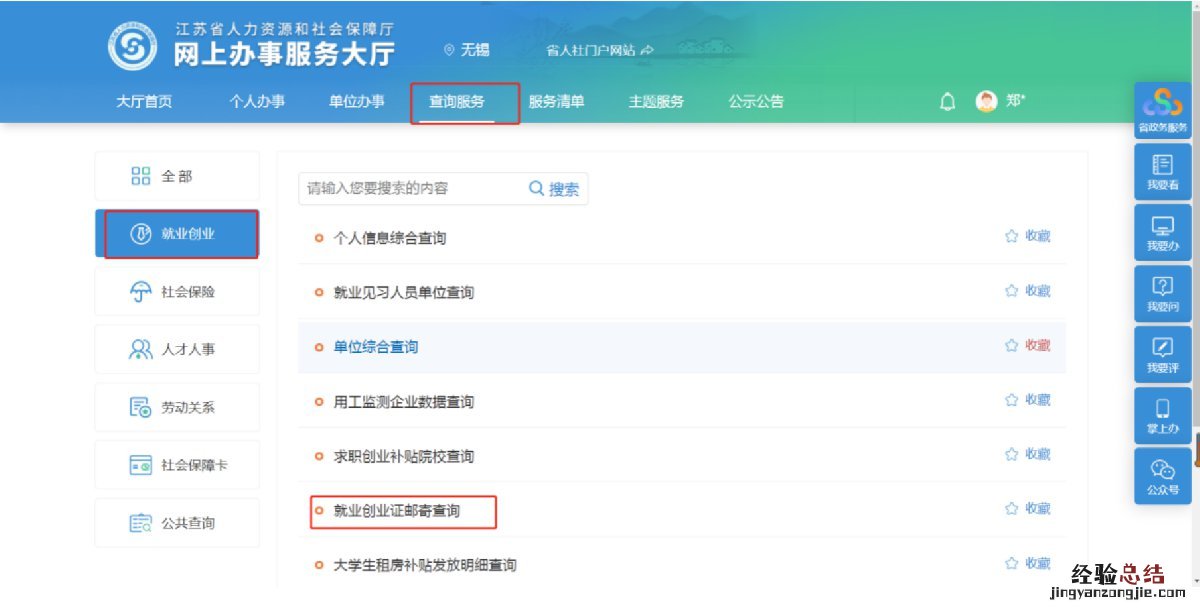Image resolution: width=1200 pixels, height=611 pixels.
Task: Click the 我要办 sidebar icon
Action: pos(1162,233)
